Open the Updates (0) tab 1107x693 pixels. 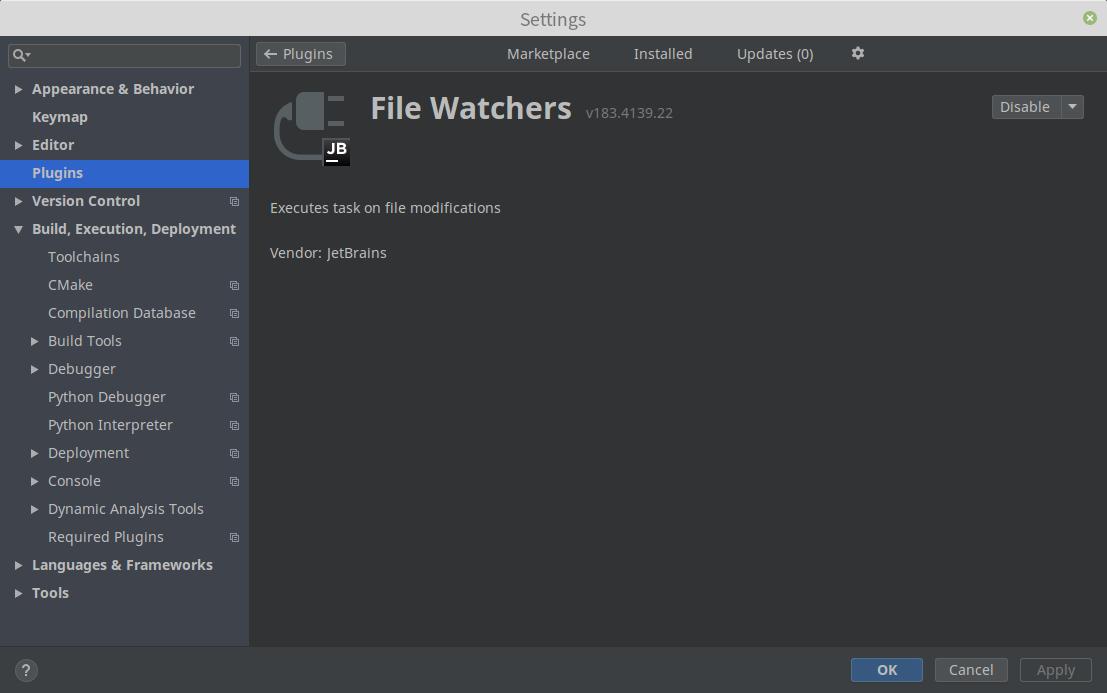click(774, 54)
